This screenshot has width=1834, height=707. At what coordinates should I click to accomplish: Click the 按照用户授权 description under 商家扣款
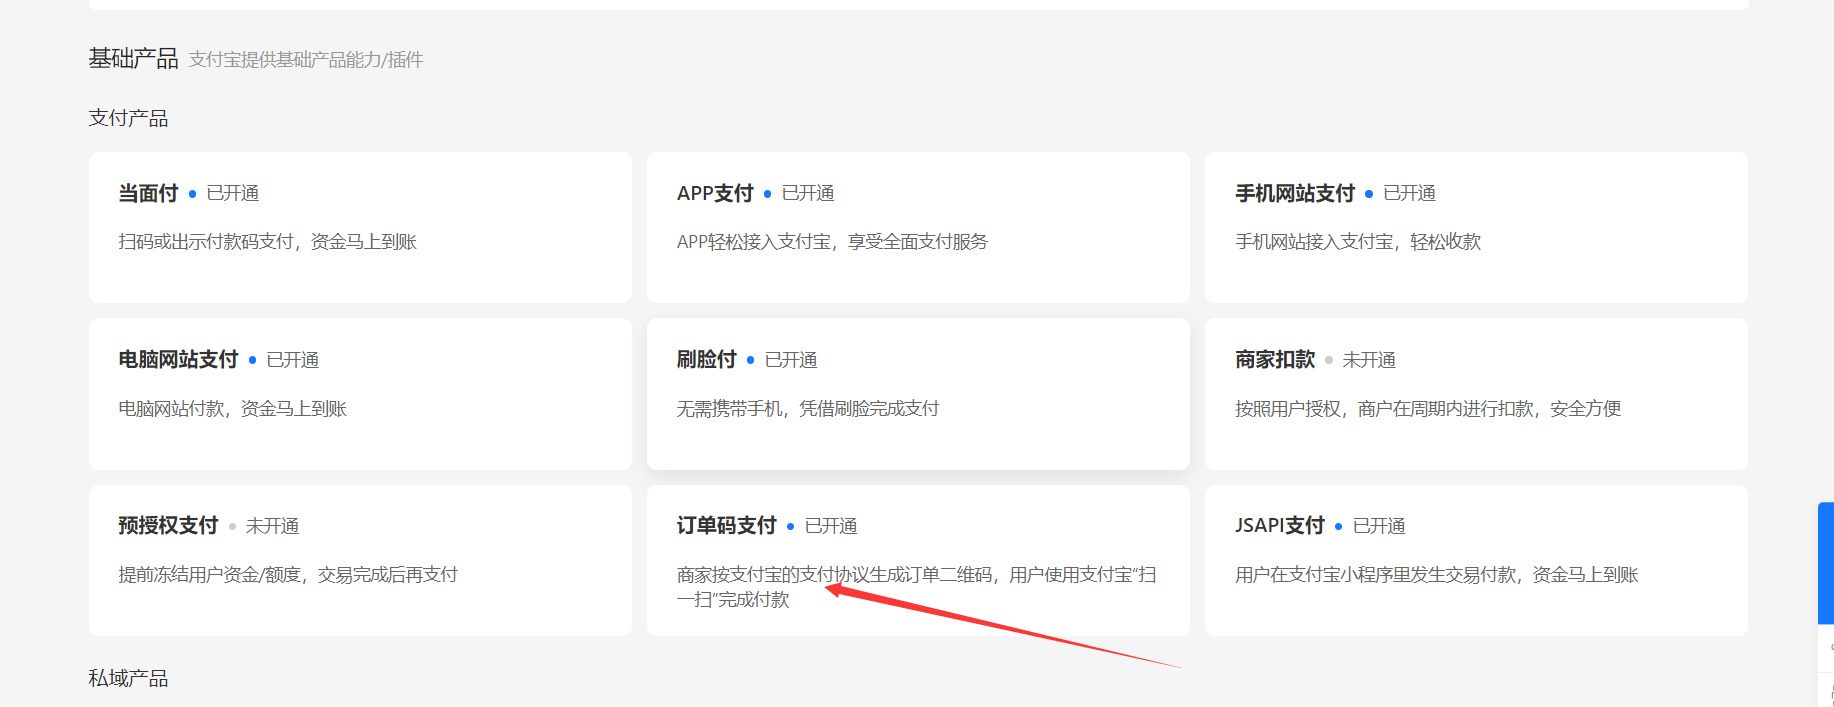point(1428,408)
